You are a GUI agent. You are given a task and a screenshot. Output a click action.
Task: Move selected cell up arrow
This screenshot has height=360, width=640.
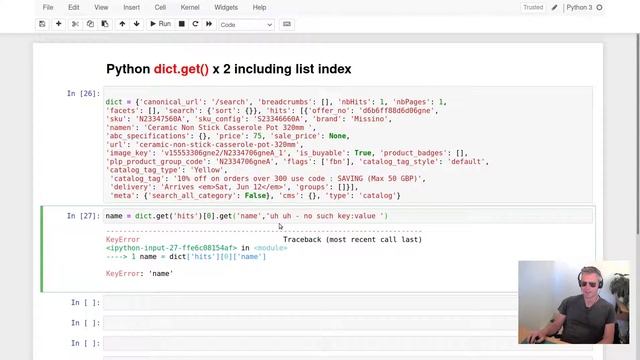coord(122,24)
